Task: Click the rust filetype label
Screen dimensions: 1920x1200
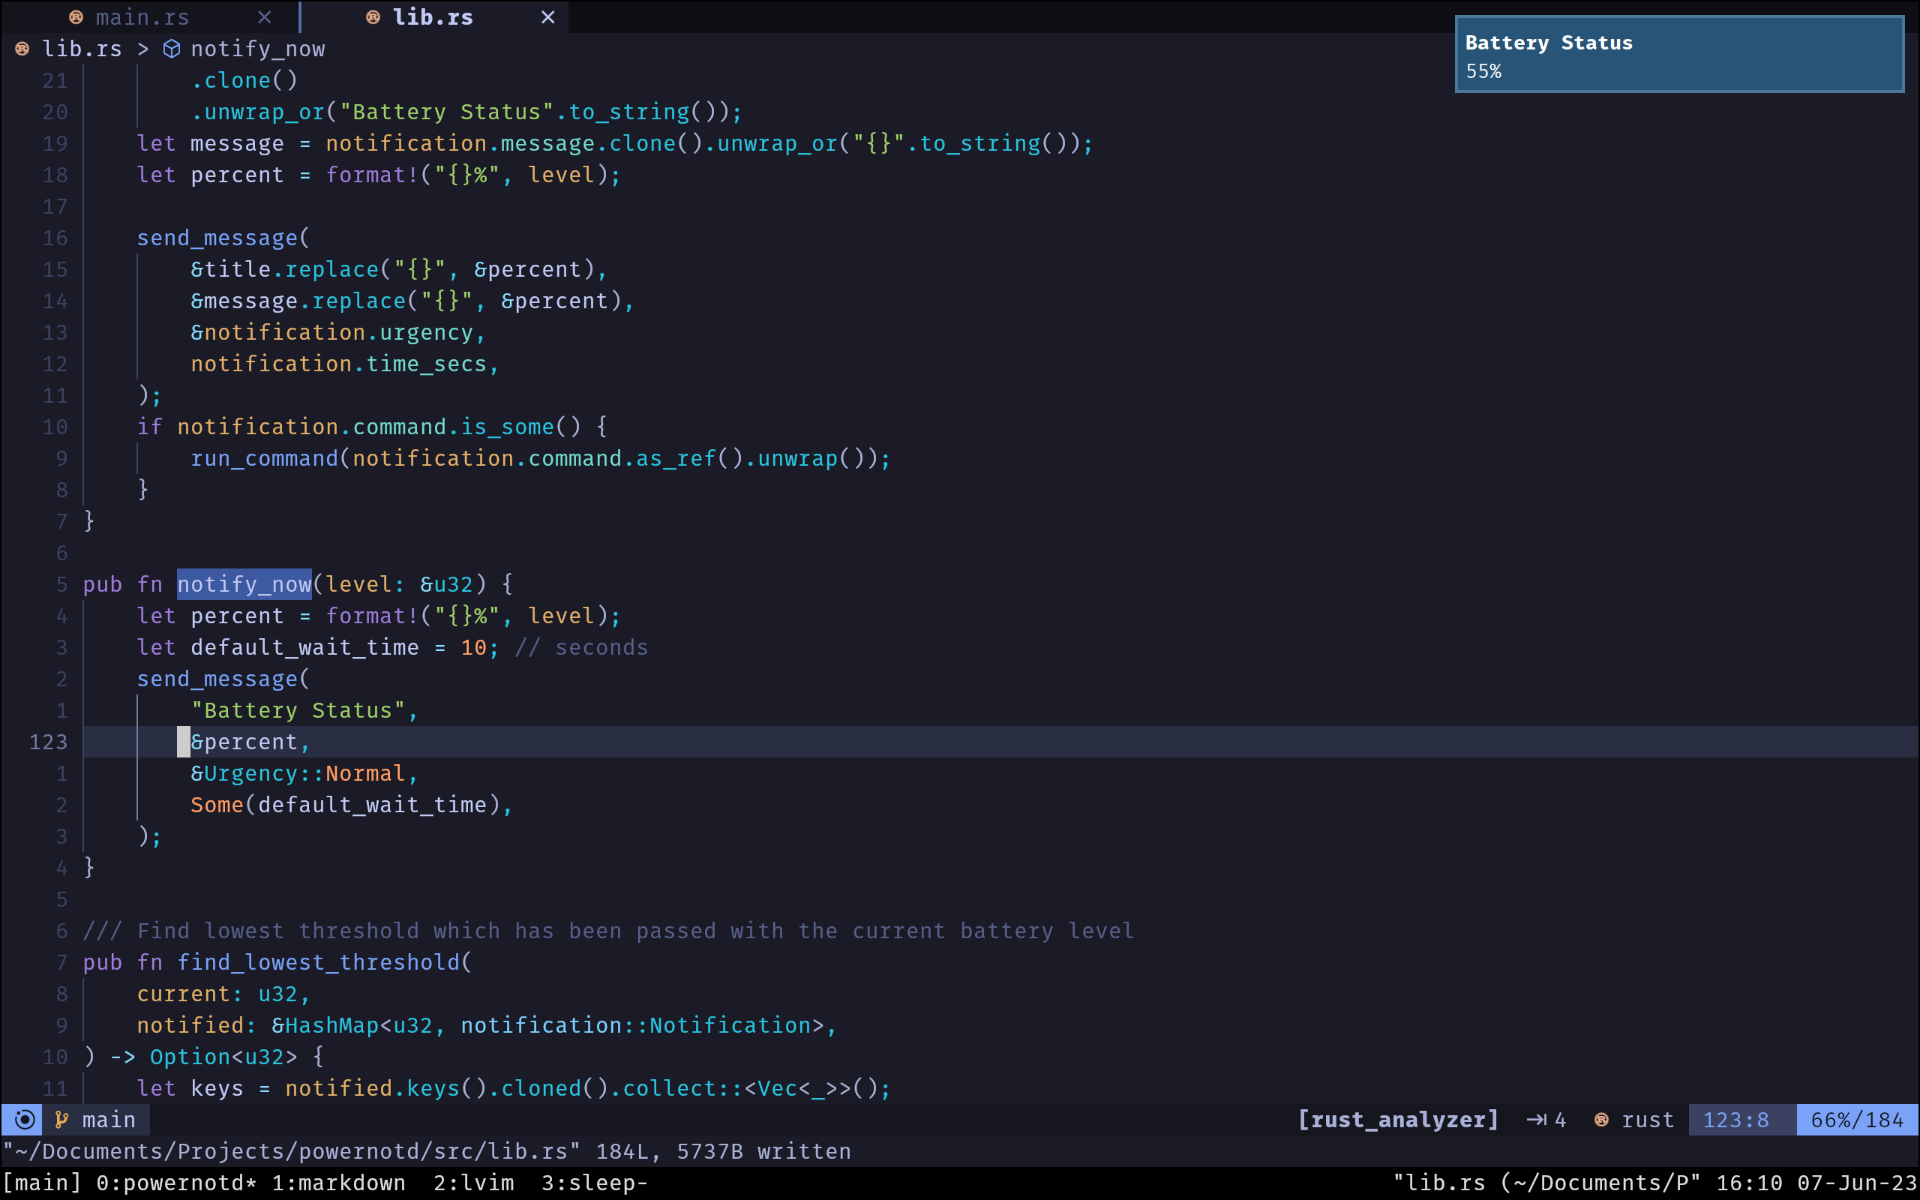Action: 1648,1120
